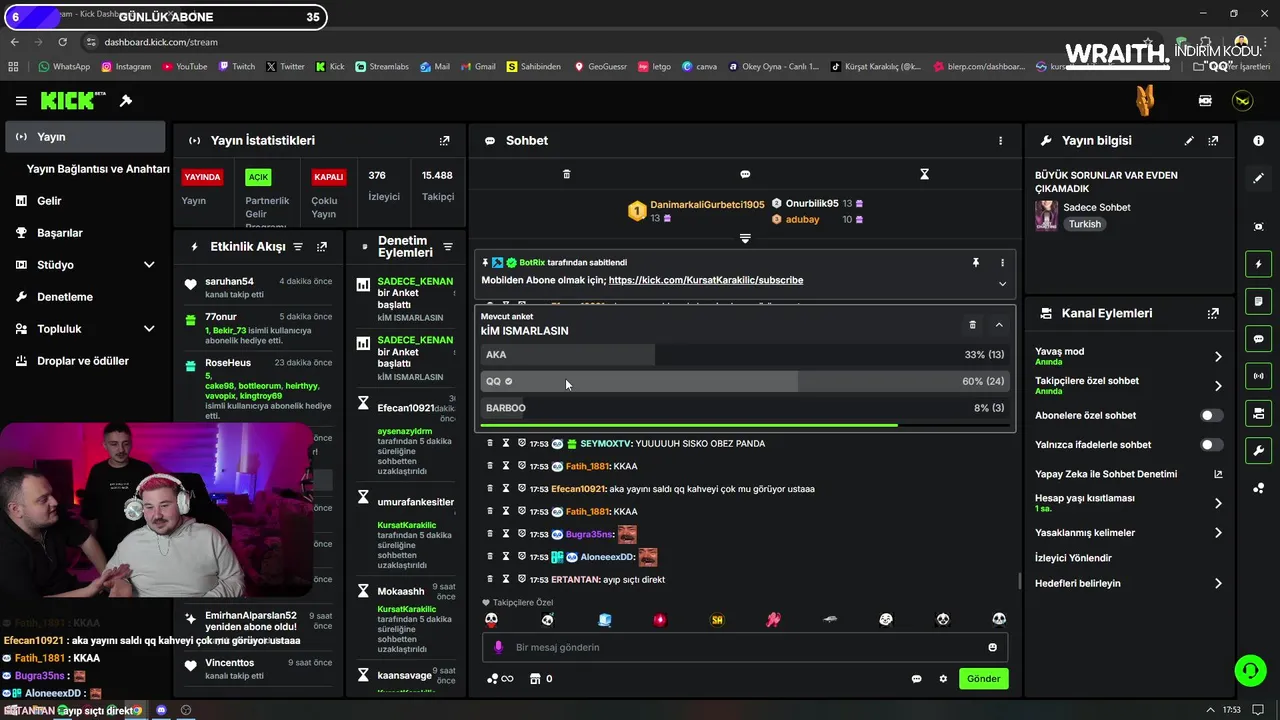Viewport: 1280px width, 720px height.
Task: Pop out the Etkinlik Akışı panel
Action: click(x=322, y=247)
